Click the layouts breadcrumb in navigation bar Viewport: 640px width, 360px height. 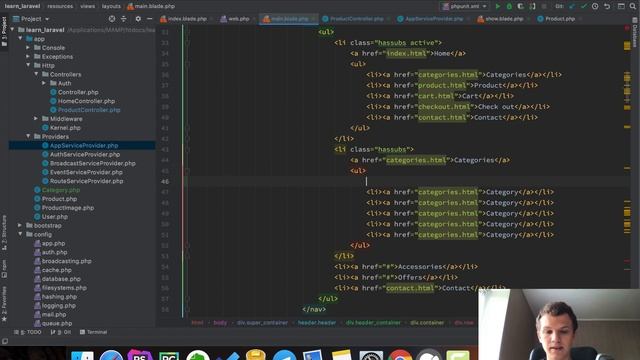click(x=111, y=7)
